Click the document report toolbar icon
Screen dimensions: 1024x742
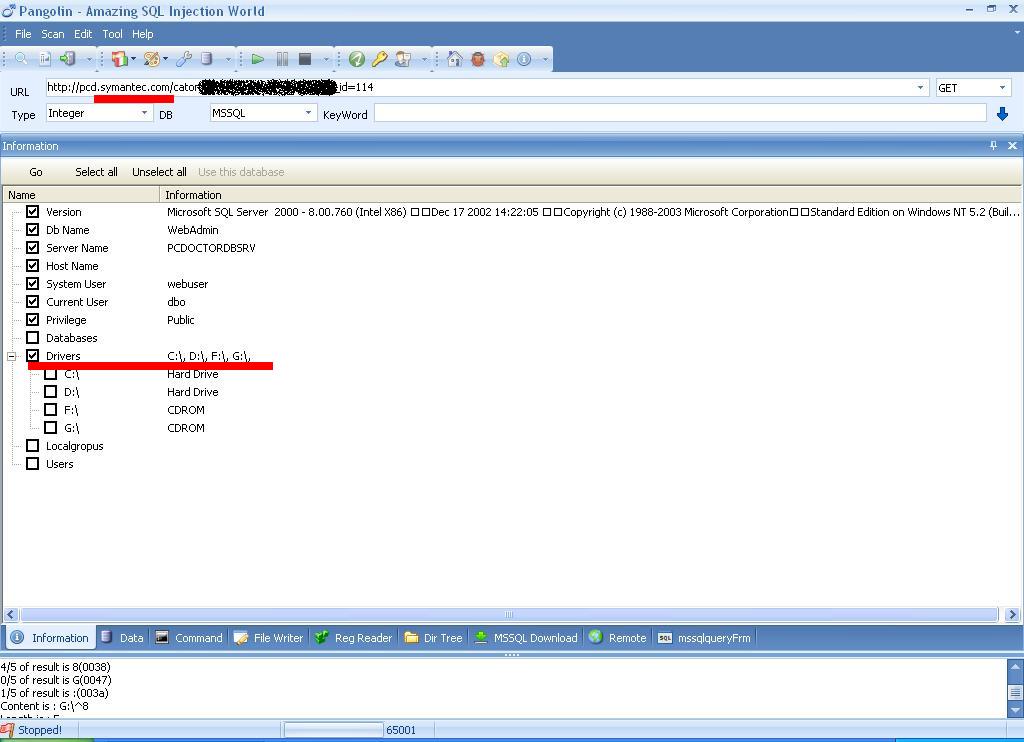coord(44,59)
